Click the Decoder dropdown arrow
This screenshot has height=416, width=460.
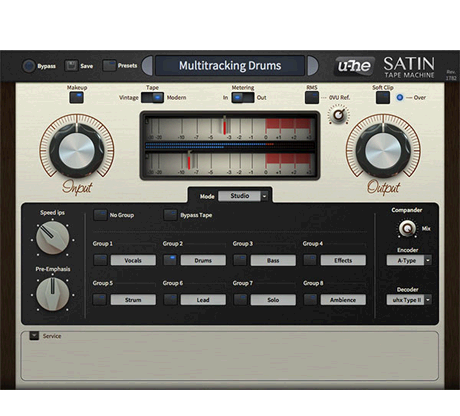click(428, 300)
